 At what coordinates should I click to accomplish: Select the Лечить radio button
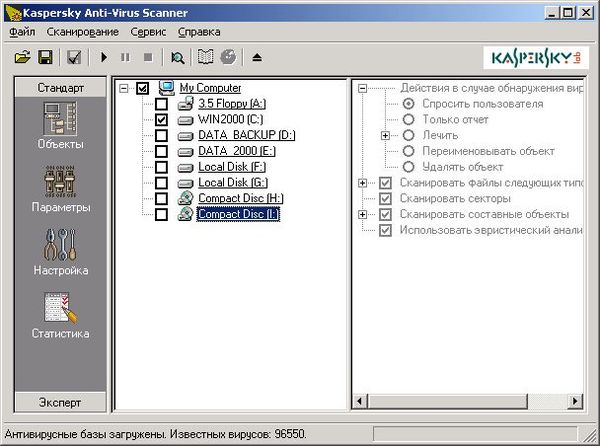[409, 135]
